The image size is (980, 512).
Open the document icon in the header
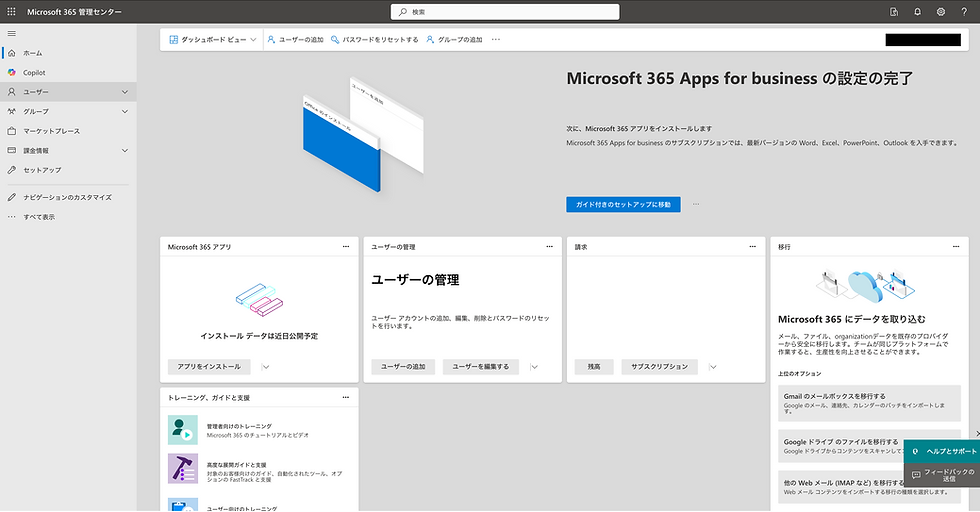coord(894,12)
